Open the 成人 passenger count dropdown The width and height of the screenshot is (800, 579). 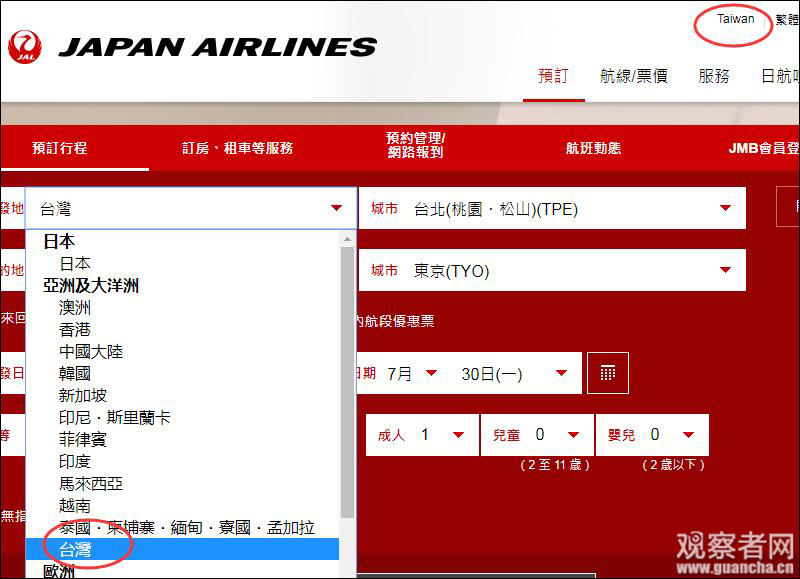click(x=422, y=435)
